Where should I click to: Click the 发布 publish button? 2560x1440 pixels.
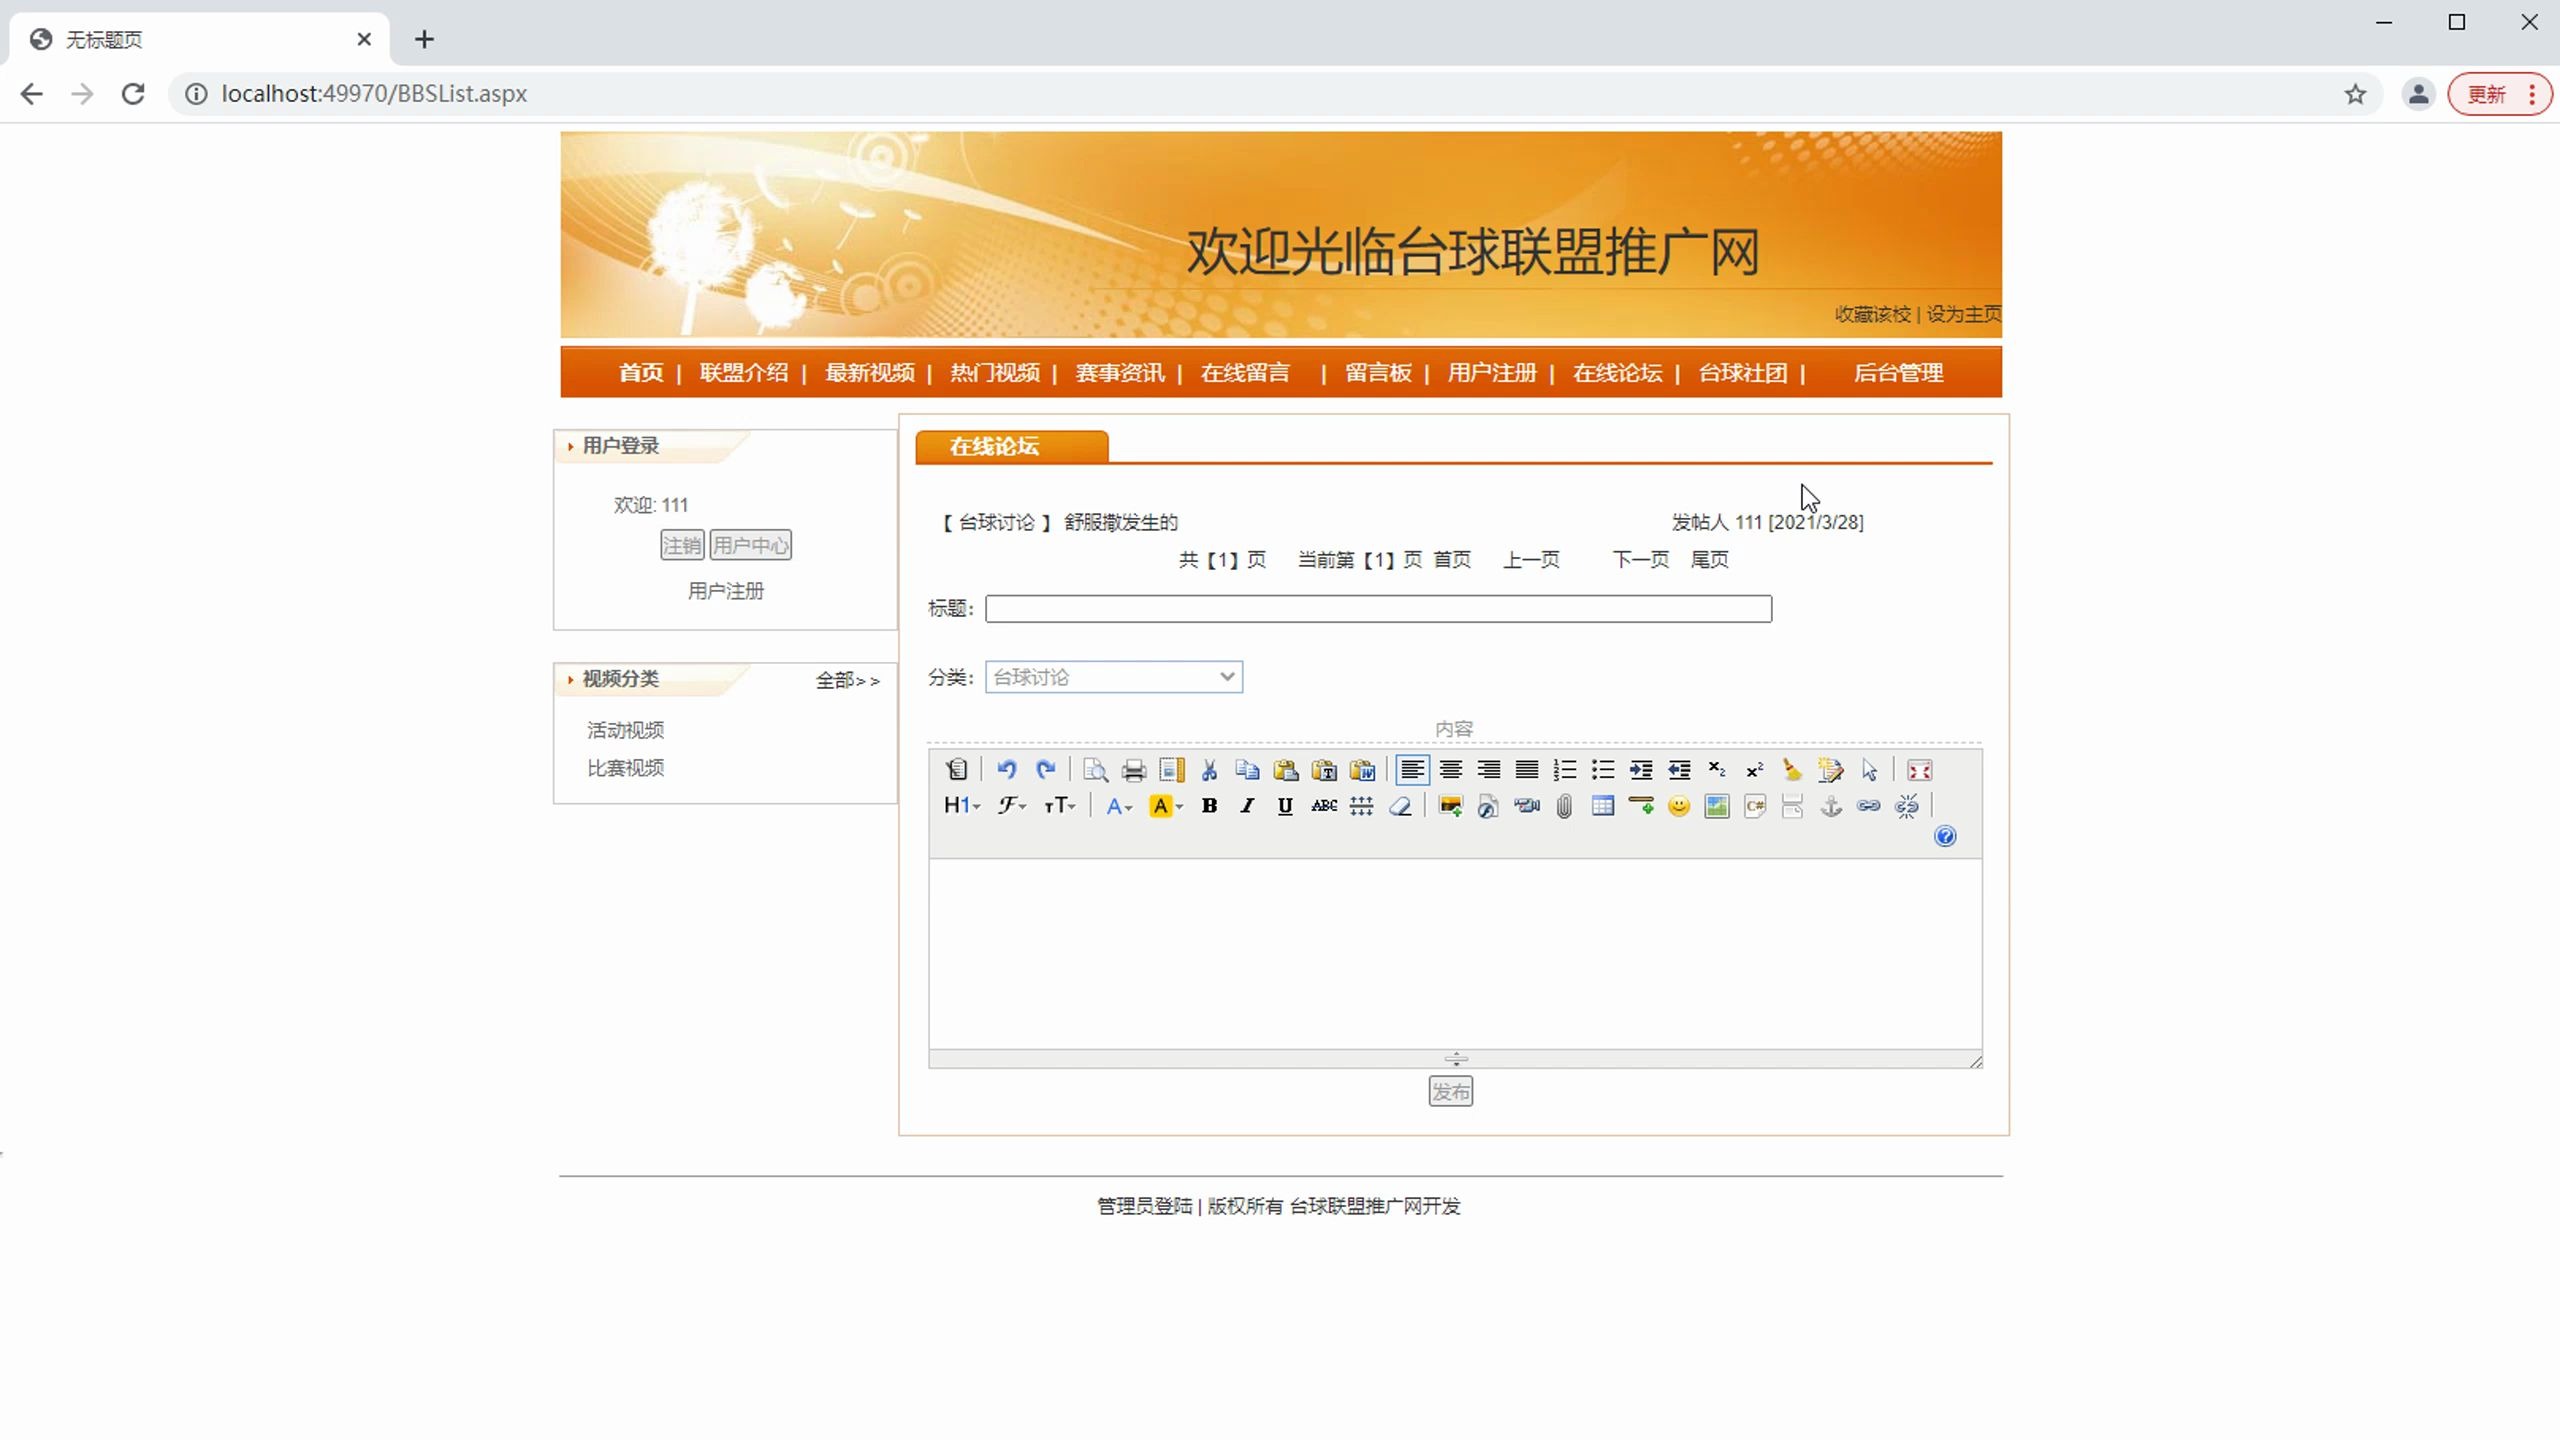pyautogui.click(x=1450, y=1091)
